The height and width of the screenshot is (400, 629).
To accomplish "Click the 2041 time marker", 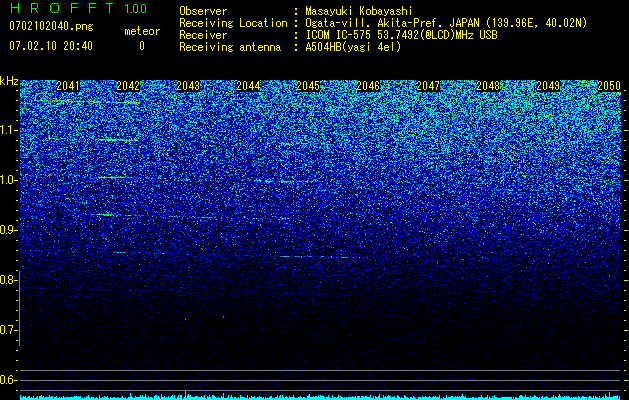I will click(68, 86).
